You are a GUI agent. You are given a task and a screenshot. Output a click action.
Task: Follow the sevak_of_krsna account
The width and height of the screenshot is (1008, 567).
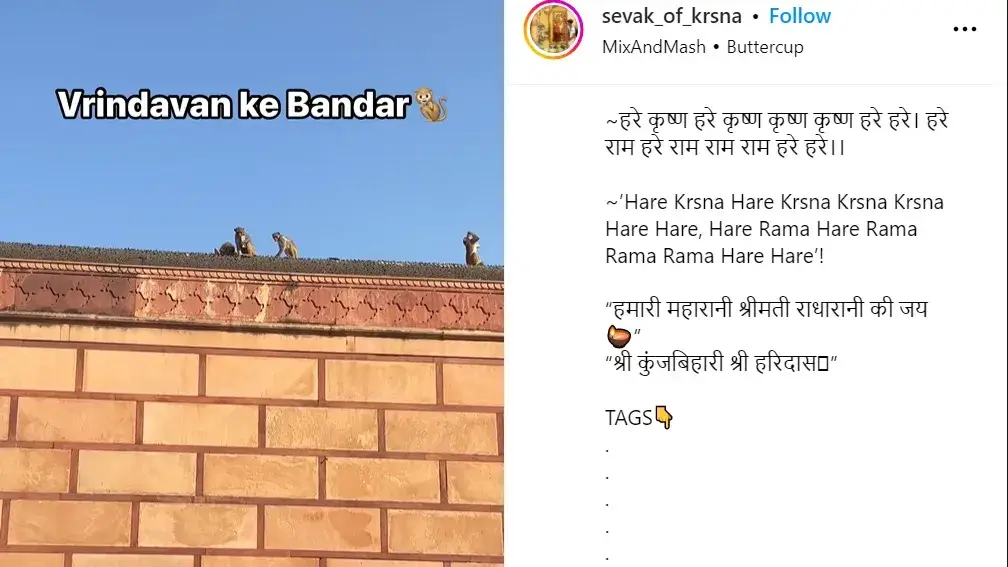(x=800, y=16)
